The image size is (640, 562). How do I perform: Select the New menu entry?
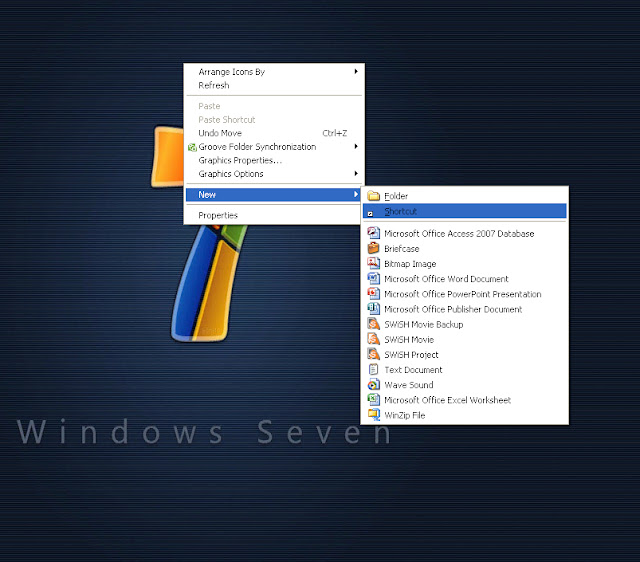pyautogui.click(x=273, y=195)
